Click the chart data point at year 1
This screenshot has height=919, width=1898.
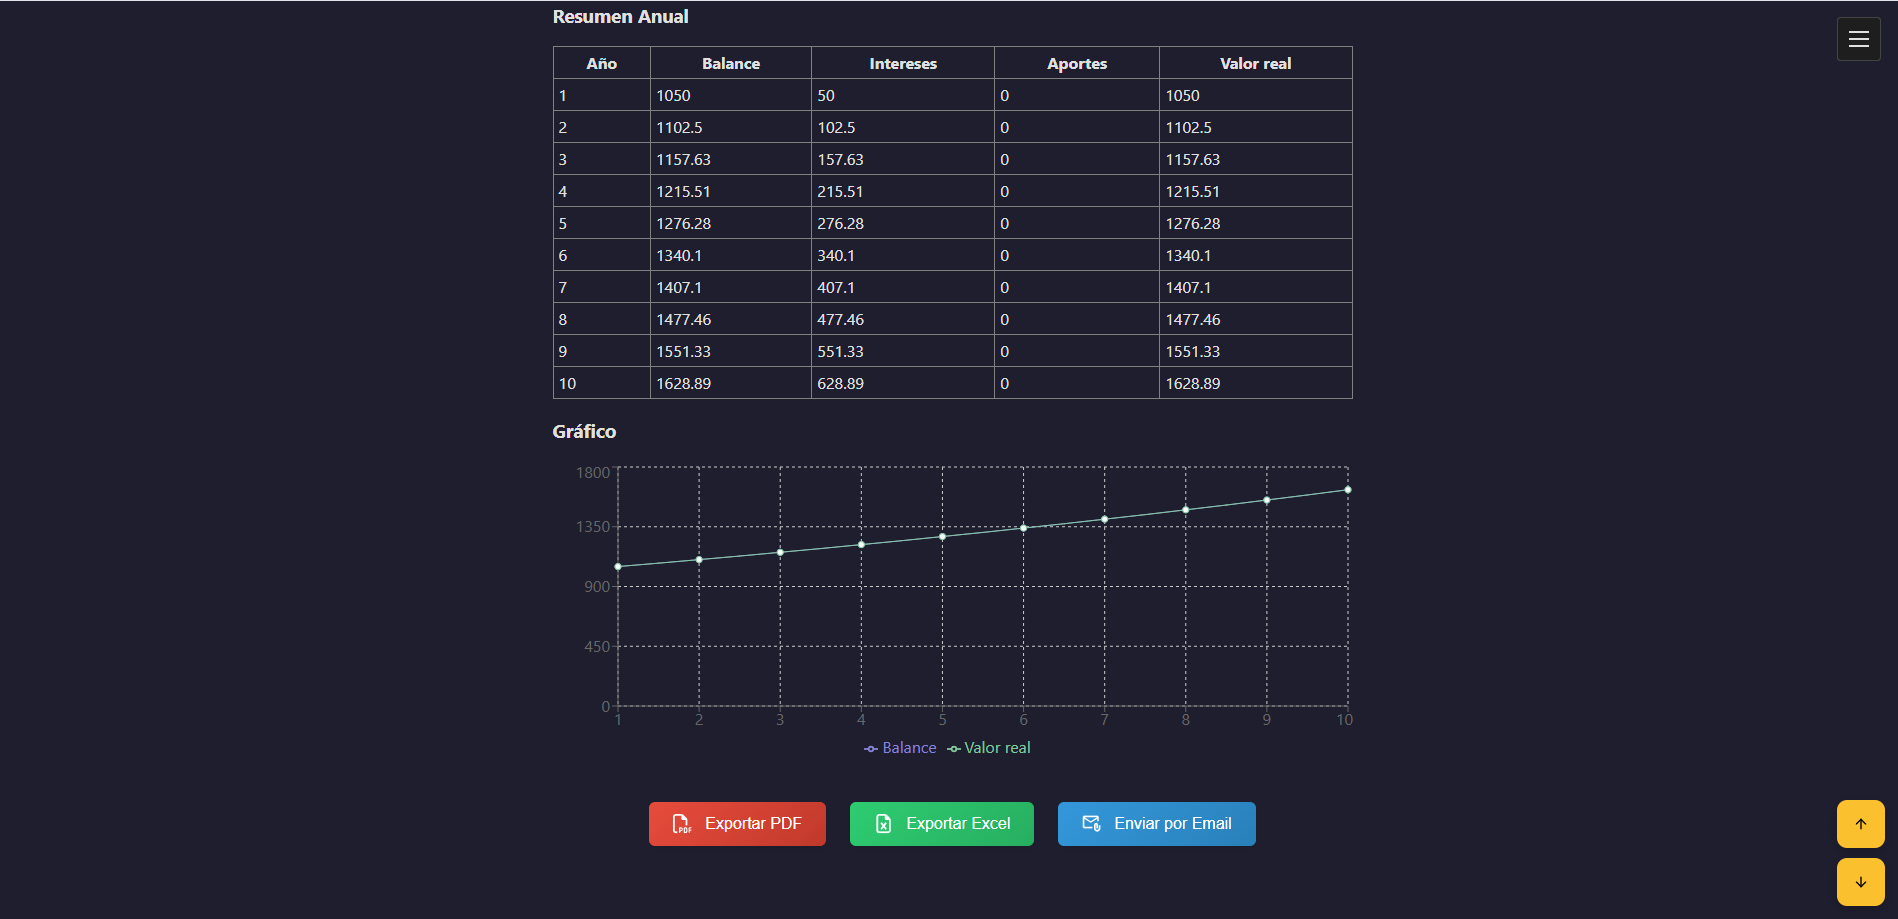click(618, 567)
